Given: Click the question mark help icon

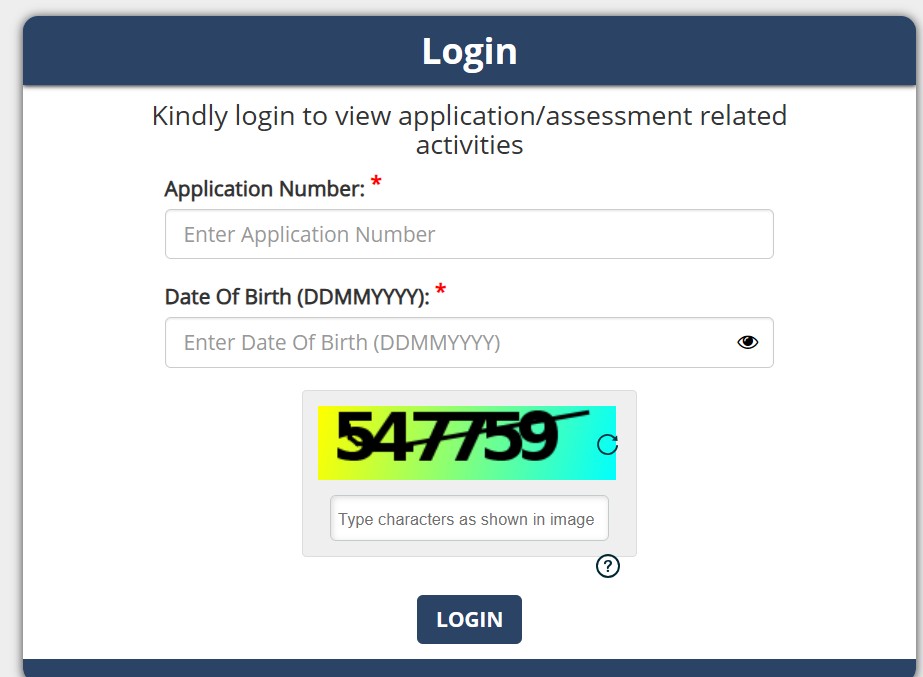Looking at the screenshot, I should 607,567.
